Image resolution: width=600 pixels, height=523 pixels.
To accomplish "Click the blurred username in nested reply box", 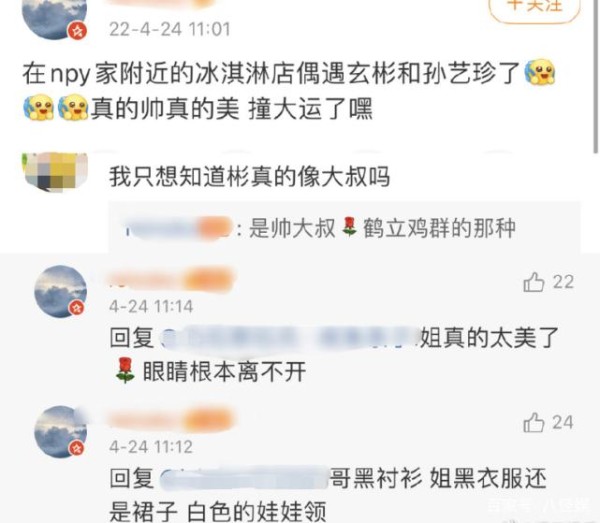I will [178, 228].
